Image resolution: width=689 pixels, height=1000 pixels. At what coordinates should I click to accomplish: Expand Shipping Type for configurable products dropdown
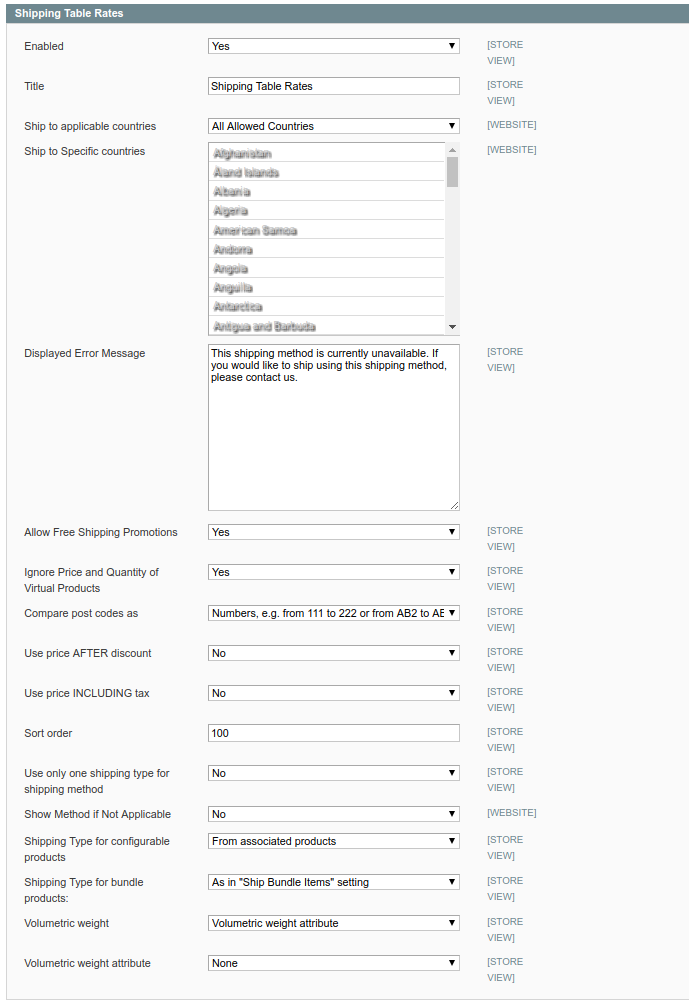click(333, 841)
